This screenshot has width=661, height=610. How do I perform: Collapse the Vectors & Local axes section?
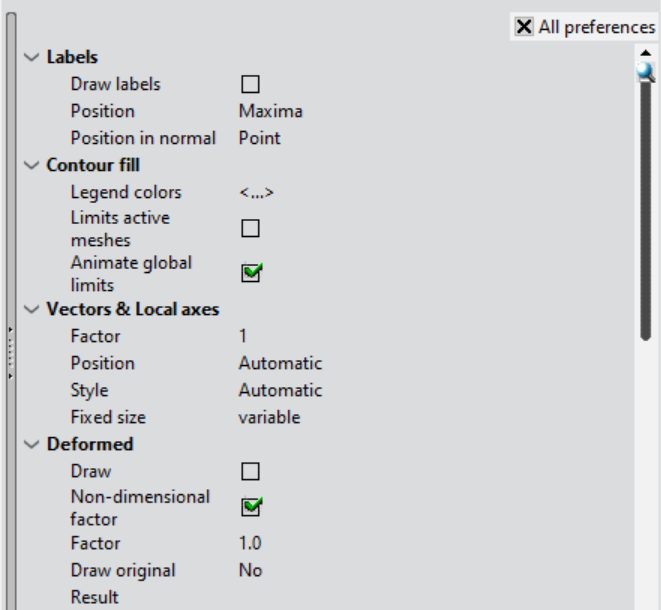[x=32, y=309]
